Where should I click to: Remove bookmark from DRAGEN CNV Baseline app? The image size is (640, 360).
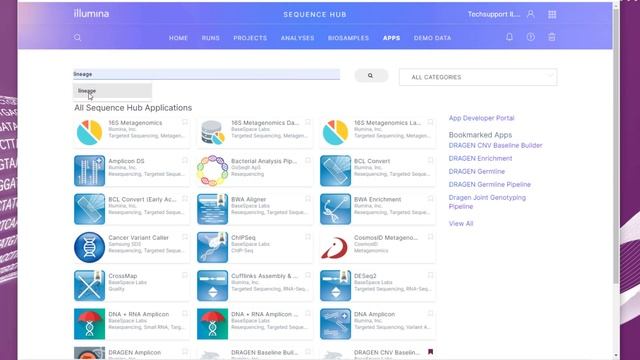click(x=431, y=352)
